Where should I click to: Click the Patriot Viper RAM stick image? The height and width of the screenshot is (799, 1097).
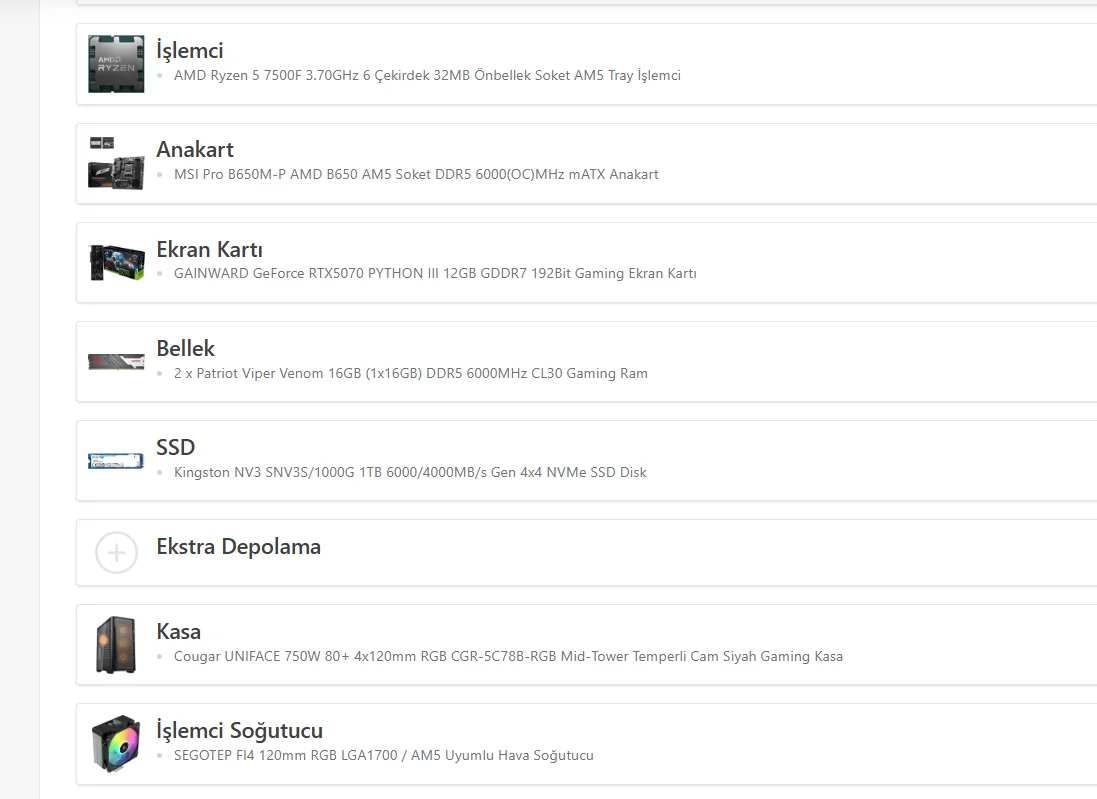(116, 361)
